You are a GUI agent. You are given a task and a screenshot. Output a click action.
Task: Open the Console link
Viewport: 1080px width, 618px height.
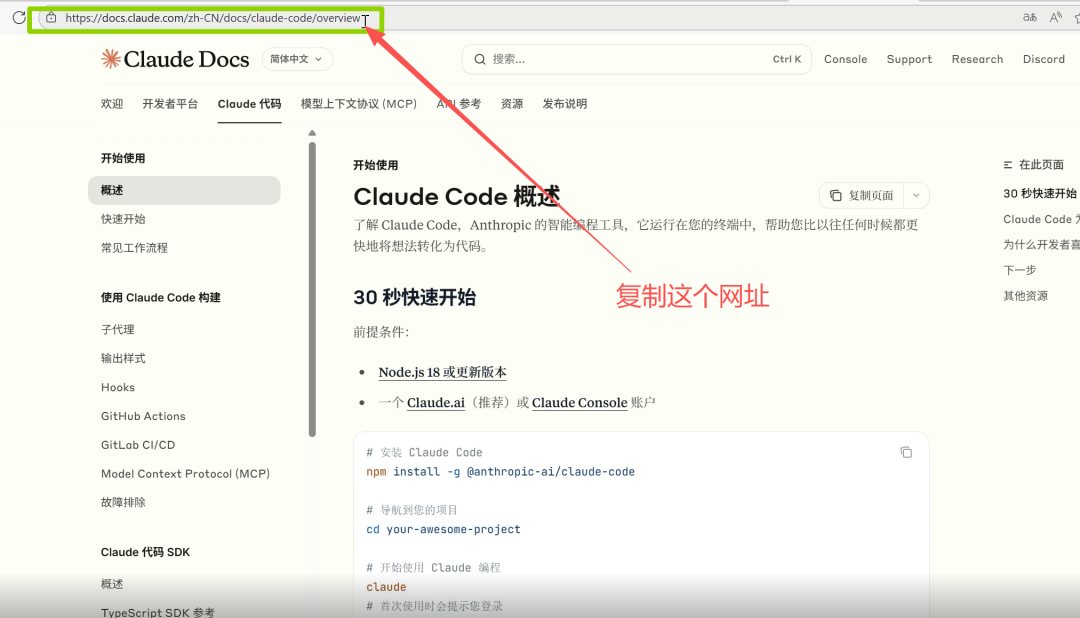click(845, 59)
